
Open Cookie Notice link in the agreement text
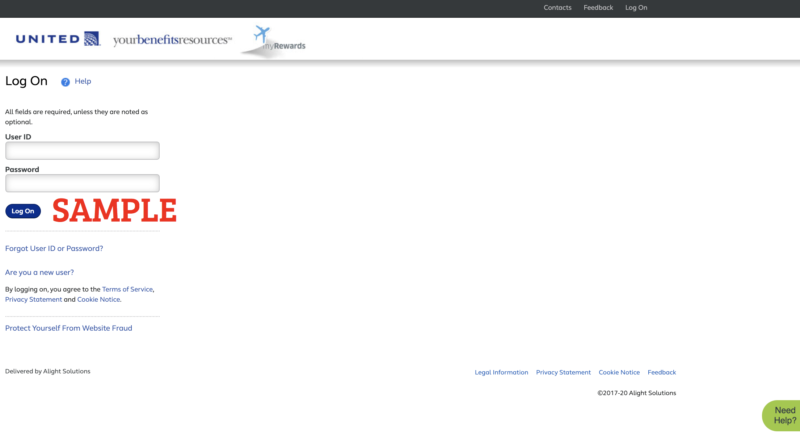coord(98,299)
